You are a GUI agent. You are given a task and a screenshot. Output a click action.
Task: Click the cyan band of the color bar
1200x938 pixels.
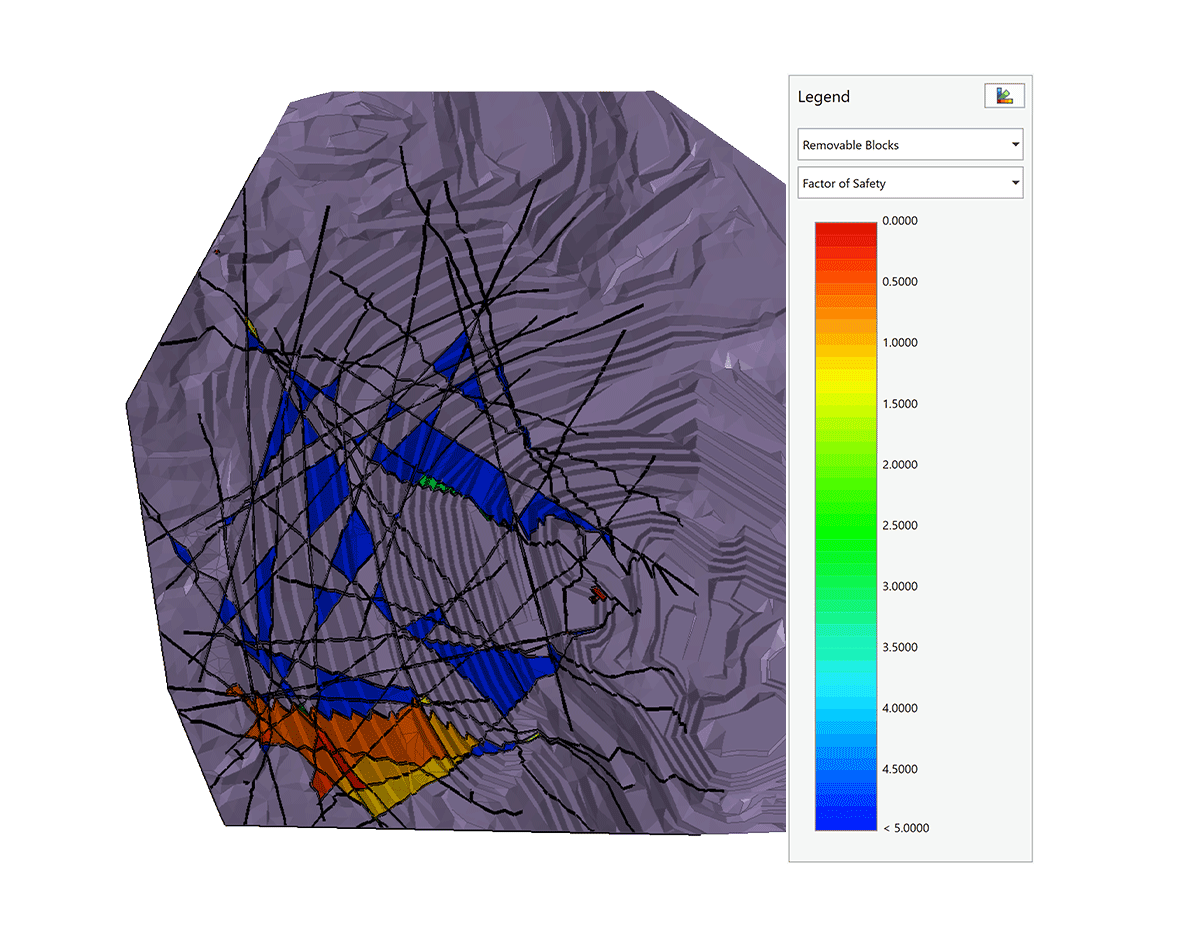click(845, 680)
